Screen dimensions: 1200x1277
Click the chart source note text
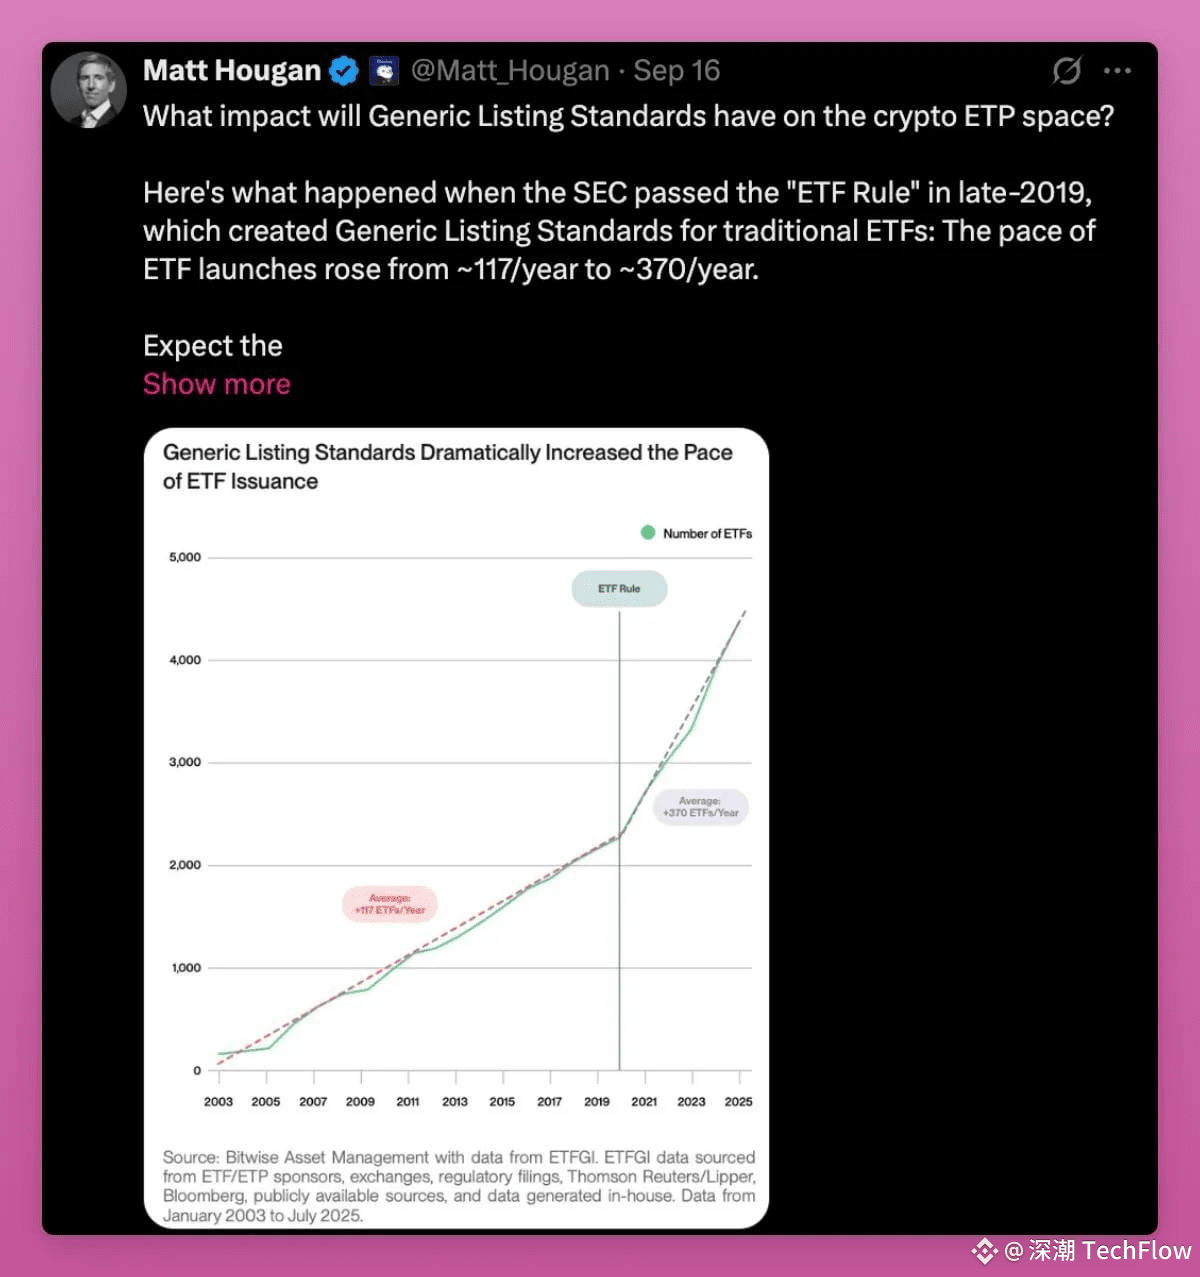(x=459, y=1186)
